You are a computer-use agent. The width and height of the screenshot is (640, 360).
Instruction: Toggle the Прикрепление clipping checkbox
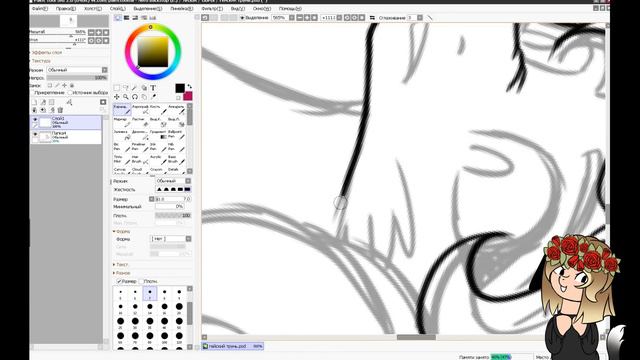pyautogui.click(x=32, y=93)
